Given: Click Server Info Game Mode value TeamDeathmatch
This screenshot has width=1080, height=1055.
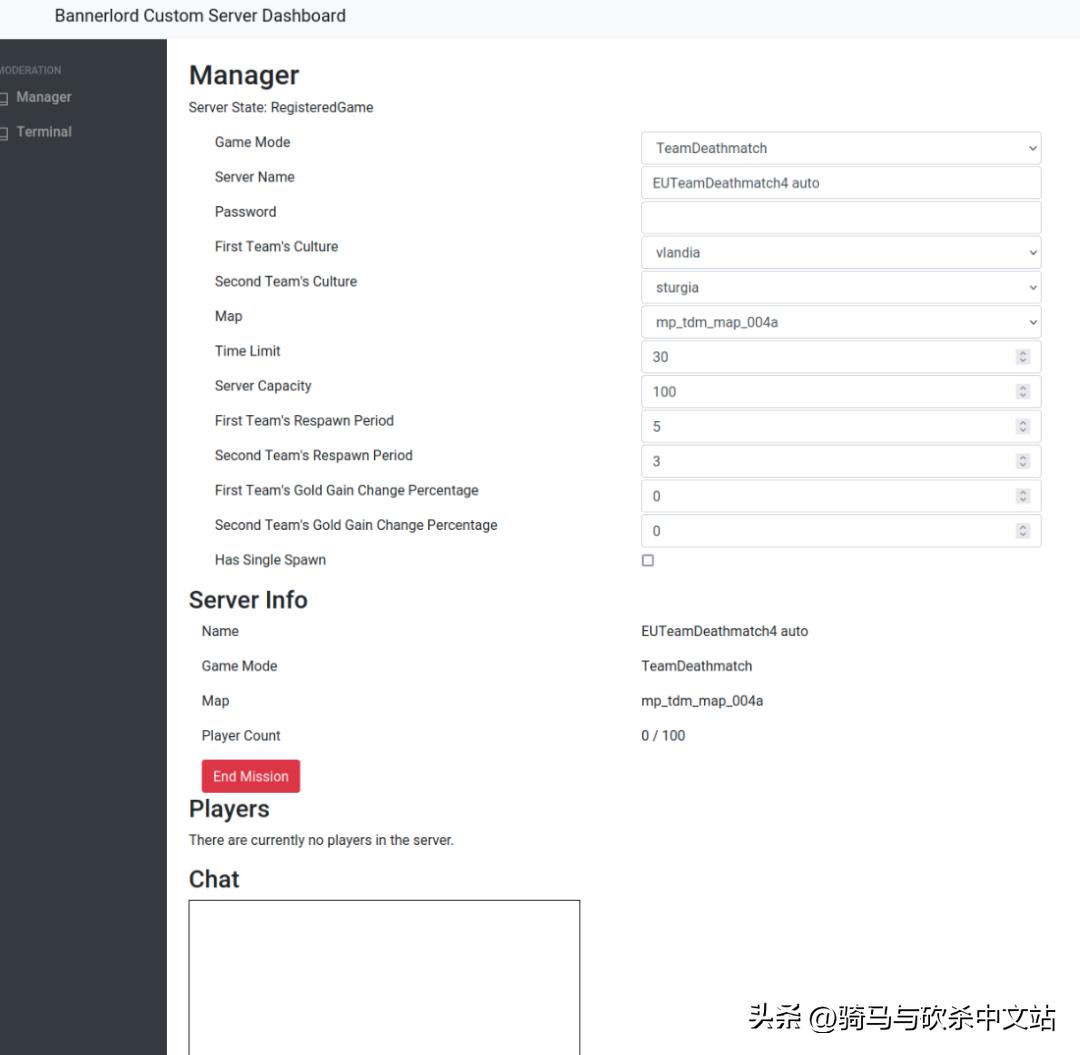Looking at the screenshot, I should [x=696, y=666].
